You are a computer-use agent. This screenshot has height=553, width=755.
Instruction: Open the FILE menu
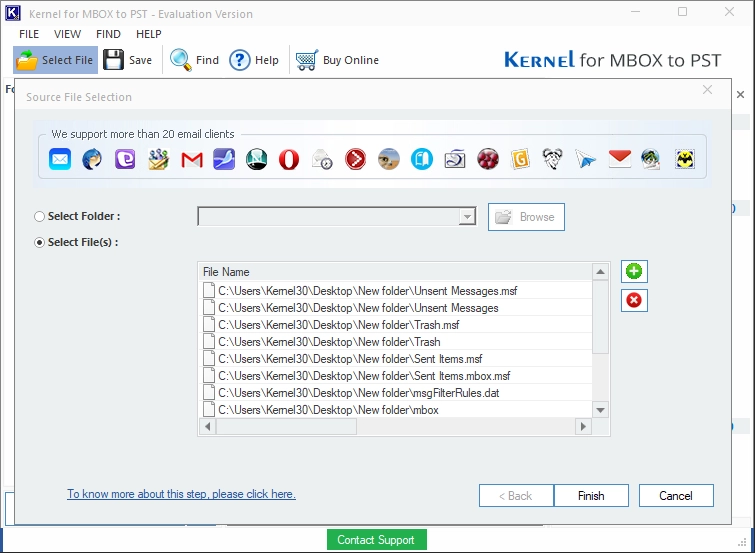point(29,34)
